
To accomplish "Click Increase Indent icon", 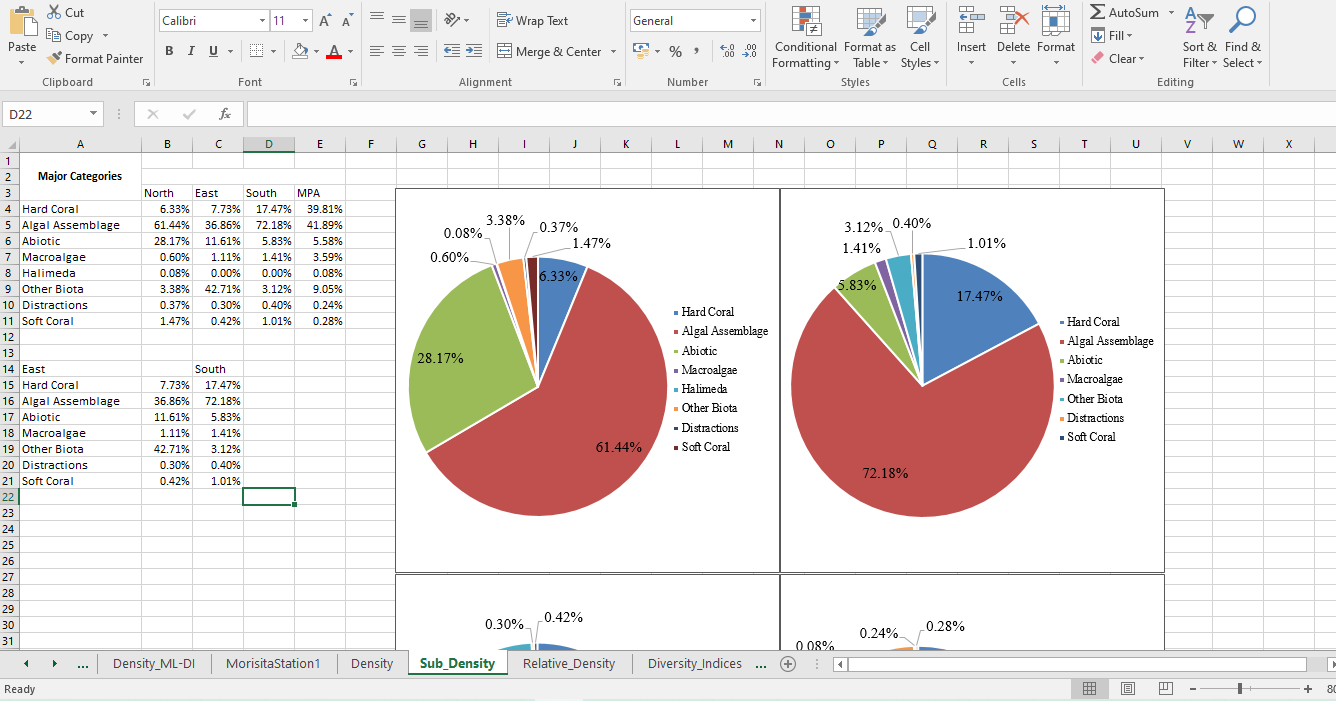I will click(x=473, y=51).
